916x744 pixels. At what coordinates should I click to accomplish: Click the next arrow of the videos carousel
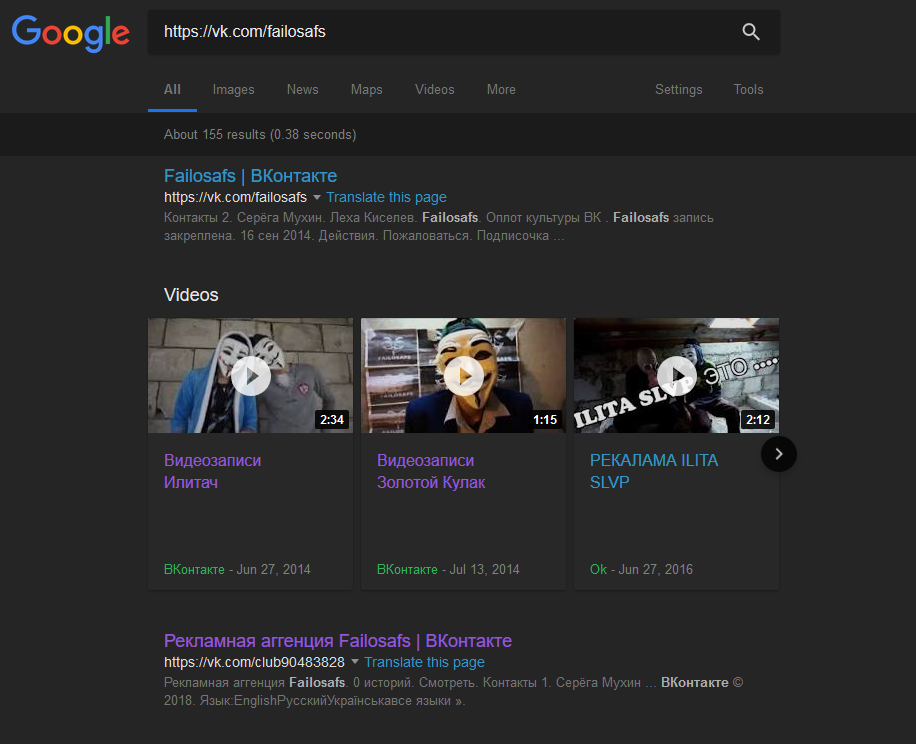coord(779,454)
